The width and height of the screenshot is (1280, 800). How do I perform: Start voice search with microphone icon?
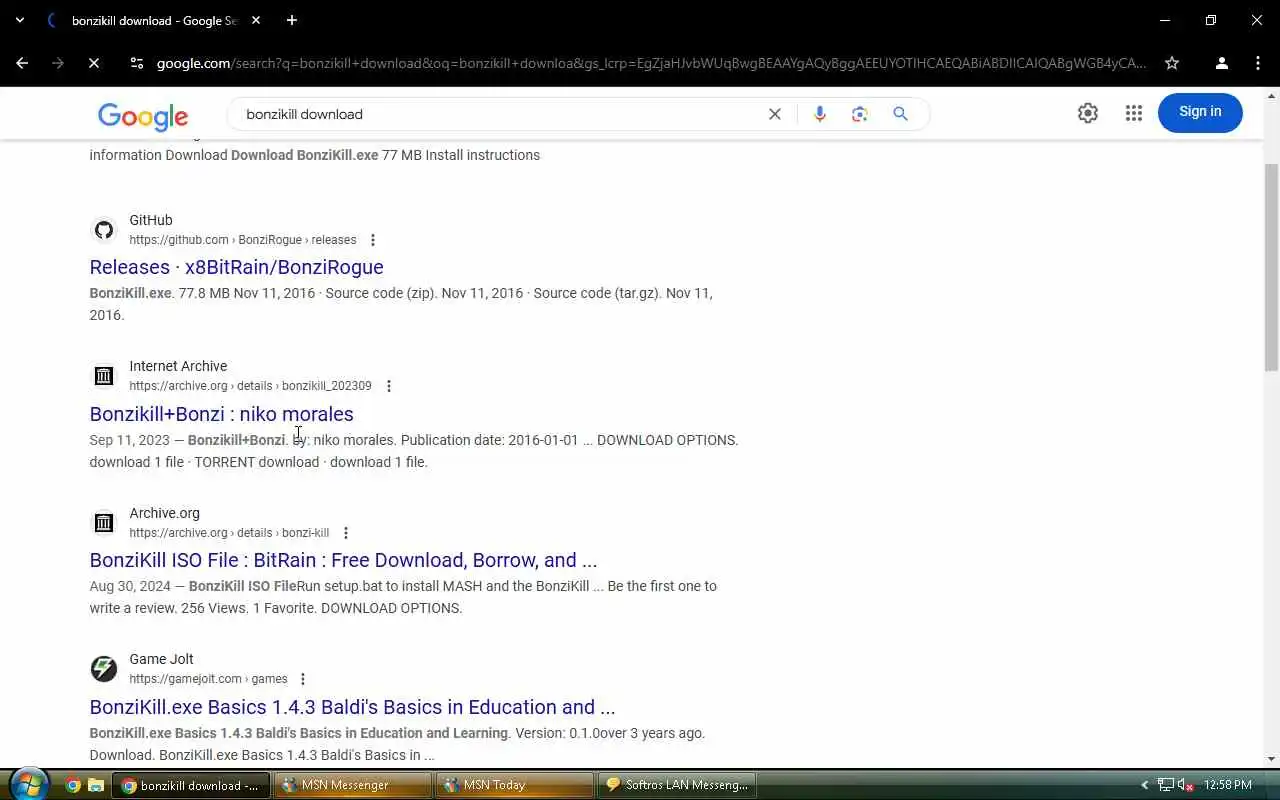click(820, 114)
